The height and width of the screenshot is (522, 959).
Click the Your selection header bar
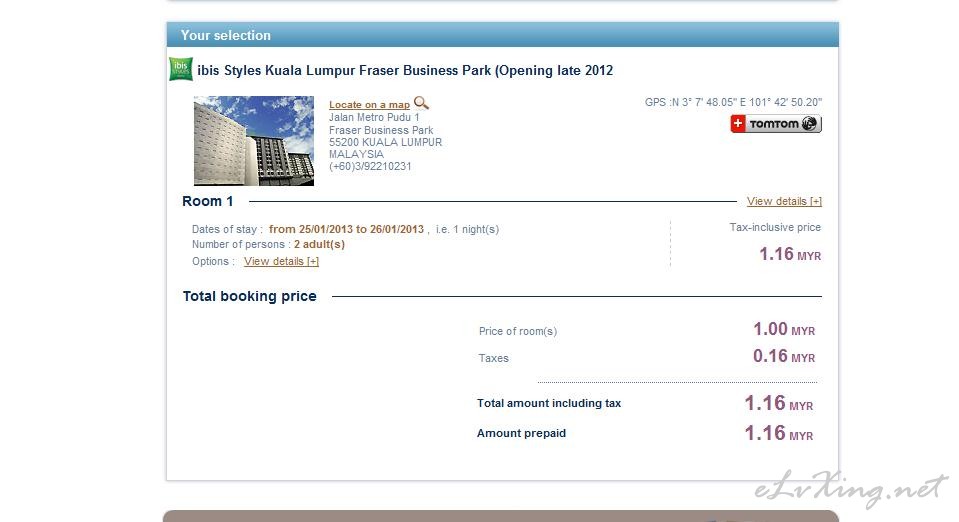click(503, 35)
